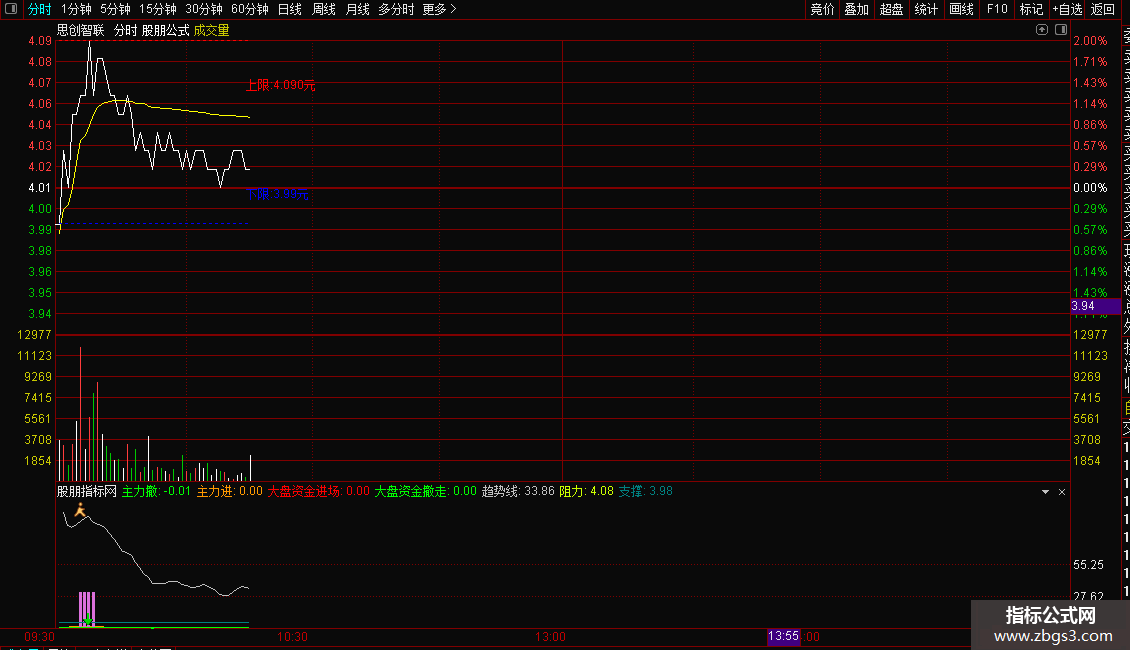Click the 支撑: 3.98 value
The width and height of the screenshot is (1130, 650).
click(x=646, y=491)
